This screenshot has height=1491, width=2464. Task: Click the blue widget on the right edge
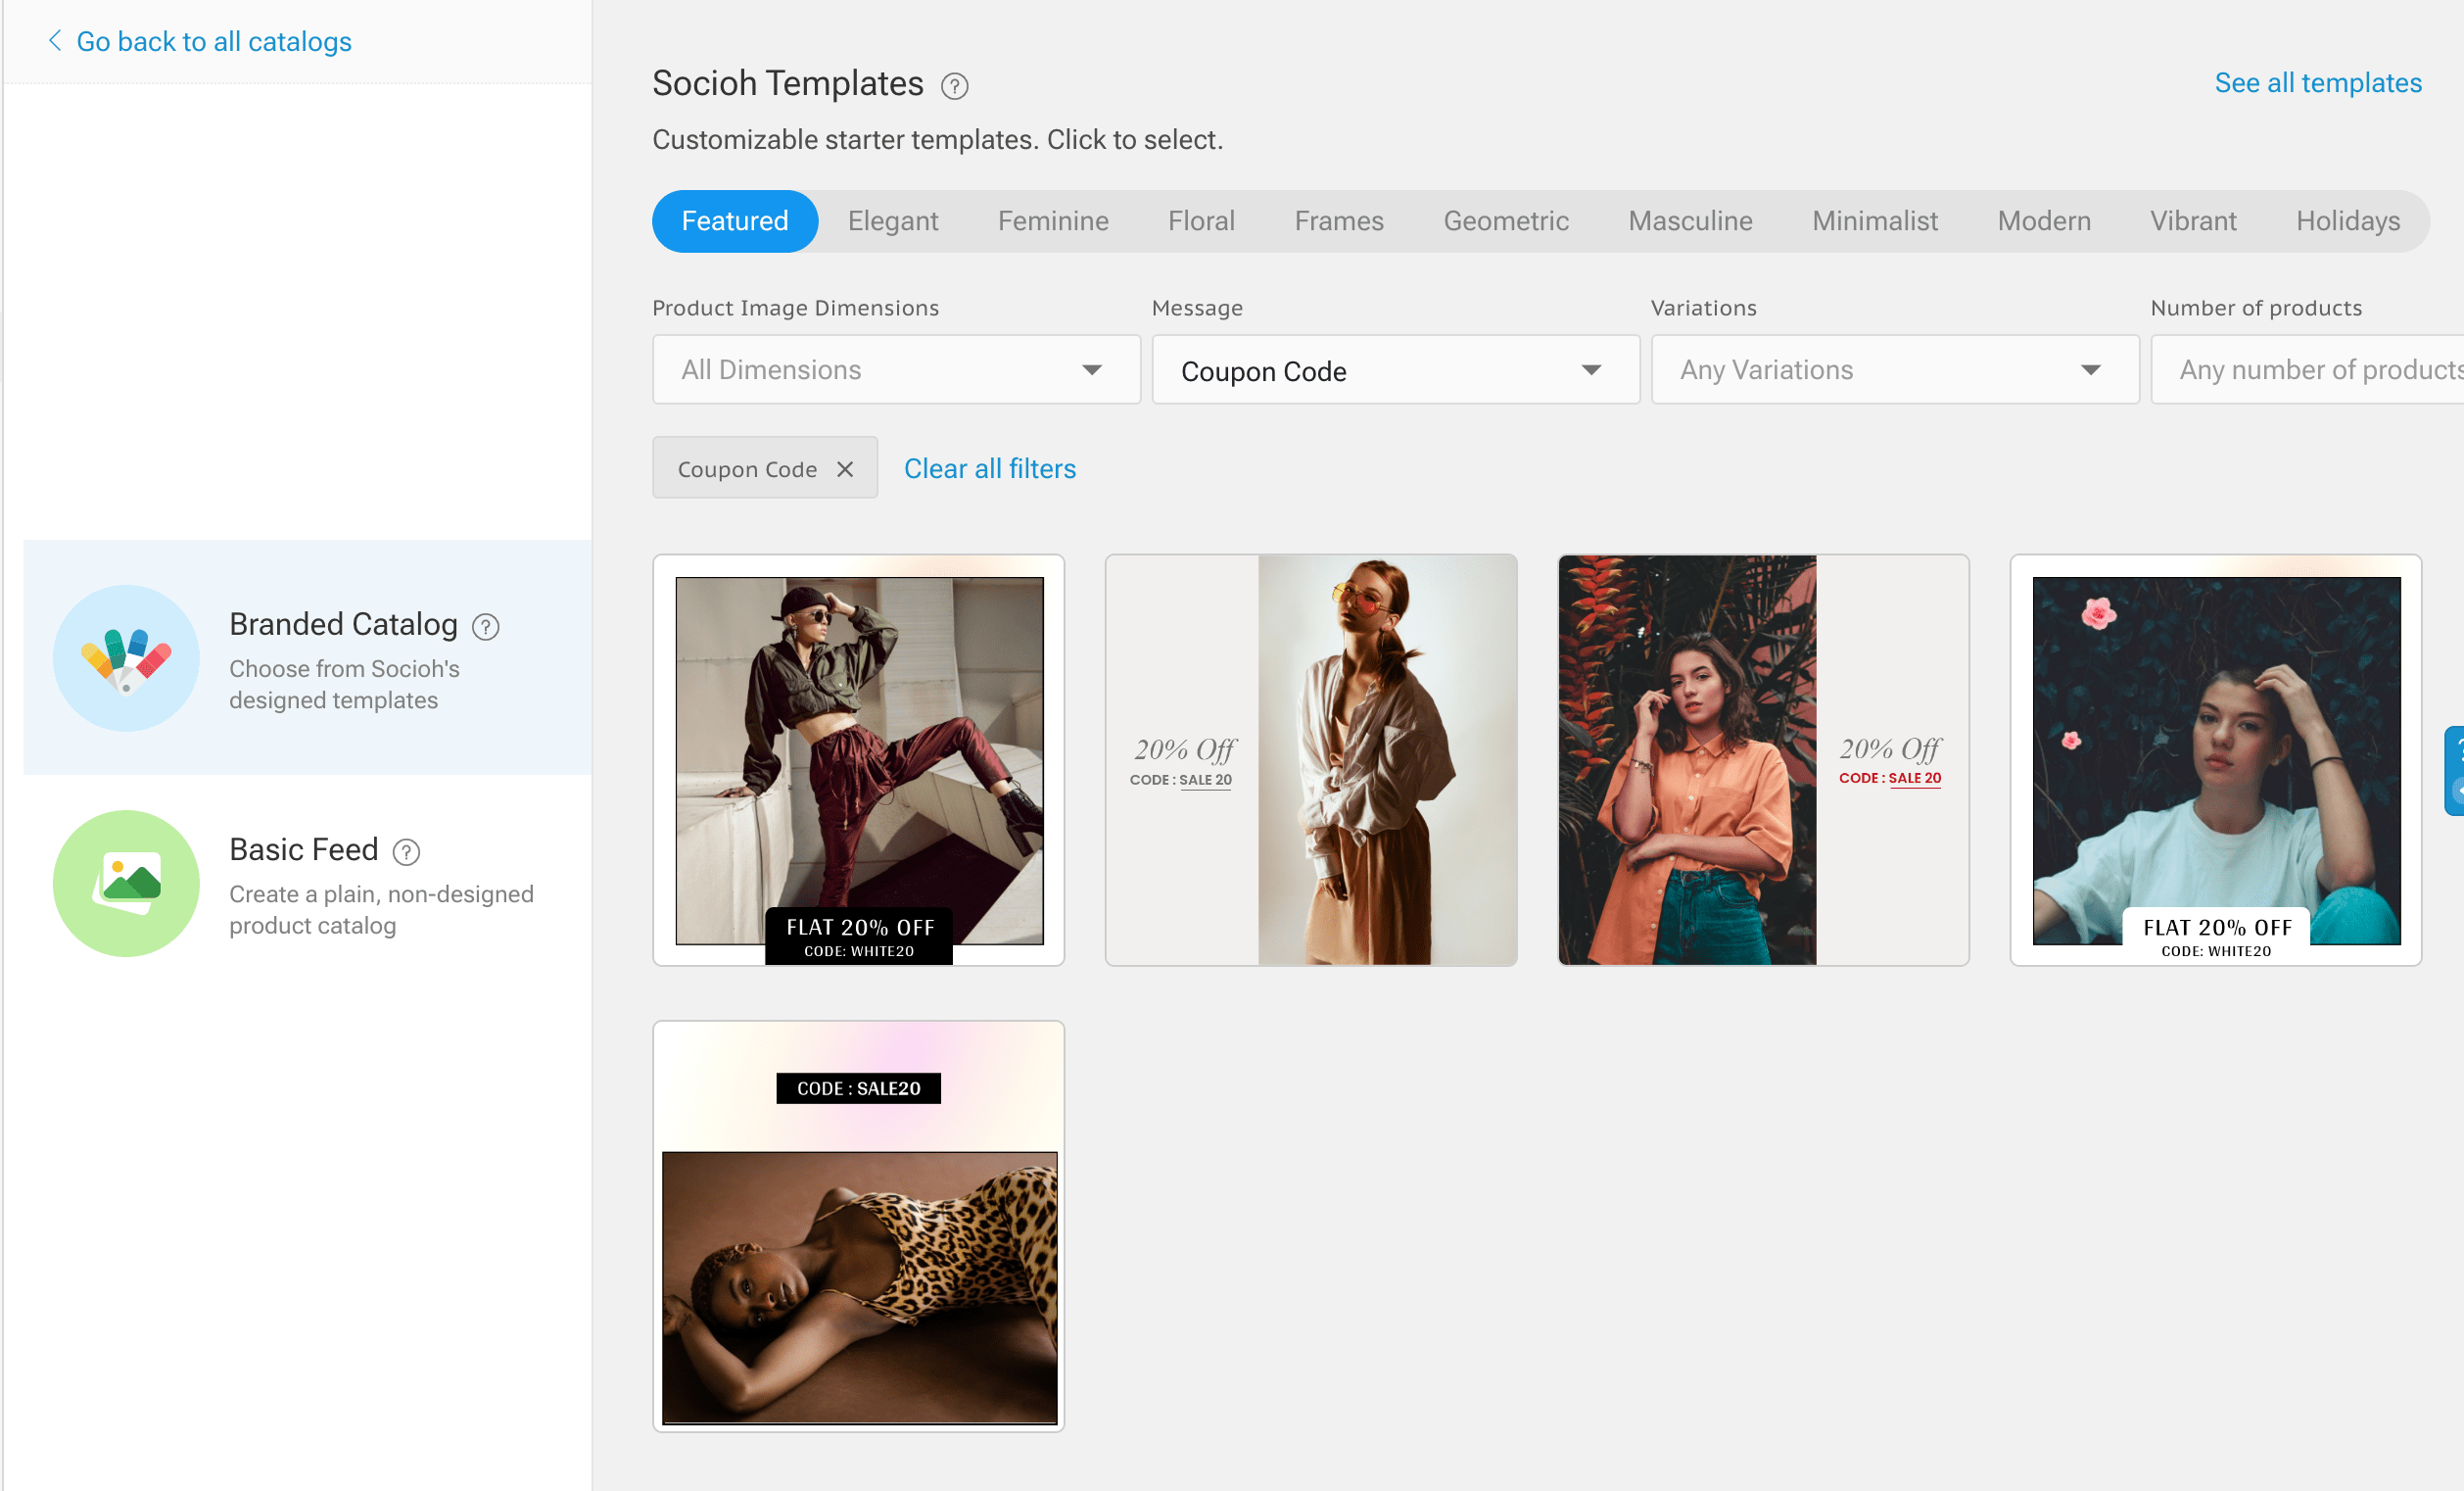2456,771
